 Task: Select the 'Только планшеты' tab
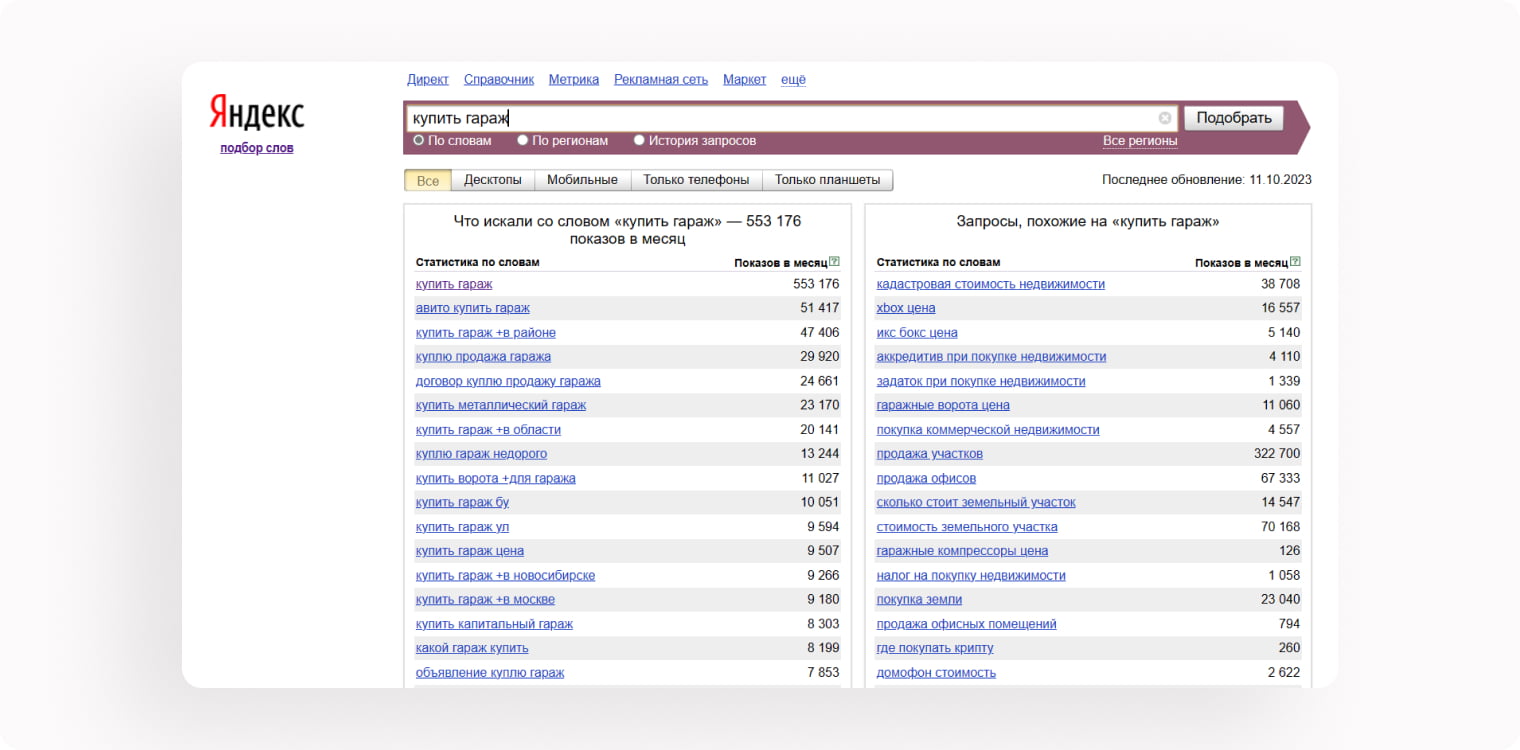pos(827,180)
